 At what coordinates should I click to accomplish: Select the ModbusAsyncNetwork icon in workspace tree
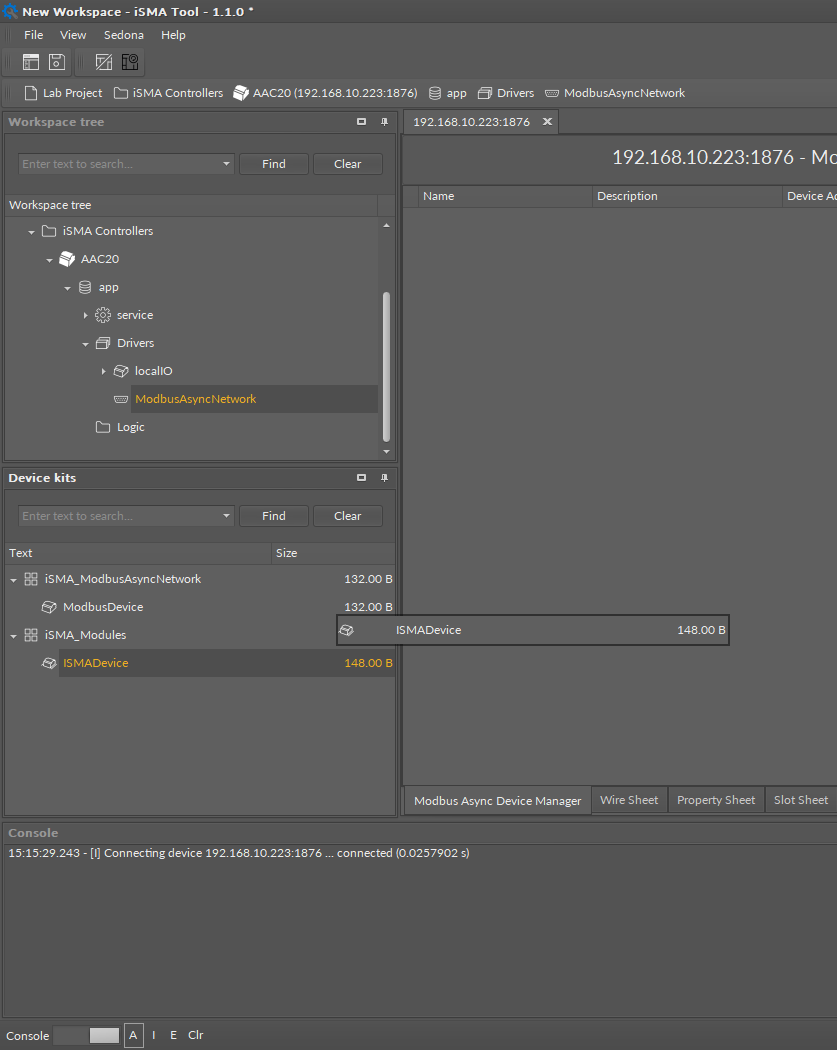point(121,399)
